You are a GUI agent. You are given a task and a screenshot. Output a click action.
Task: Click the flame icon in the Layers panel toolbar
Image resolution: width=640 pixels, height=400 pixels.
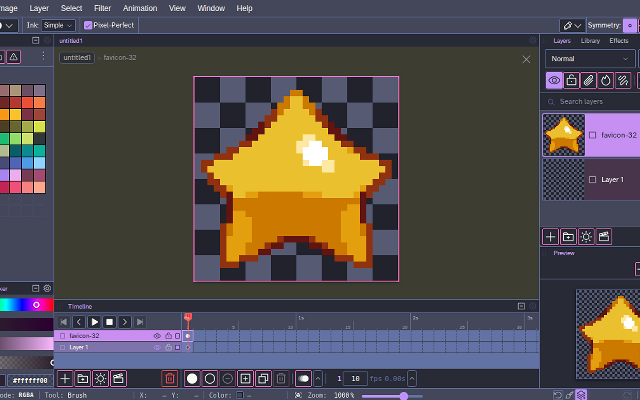(606, 80)
